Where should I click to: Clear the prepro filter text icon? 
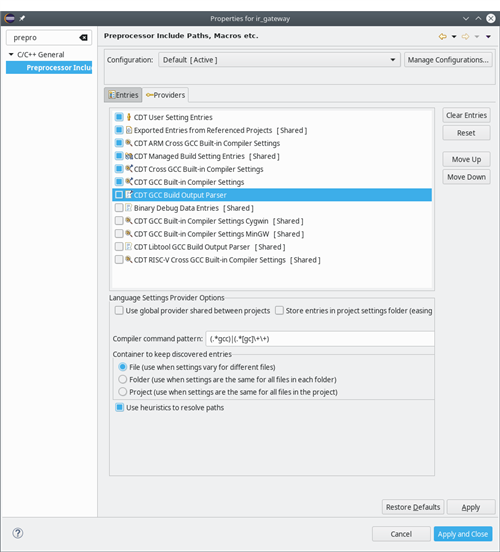[x=83, y=38]
